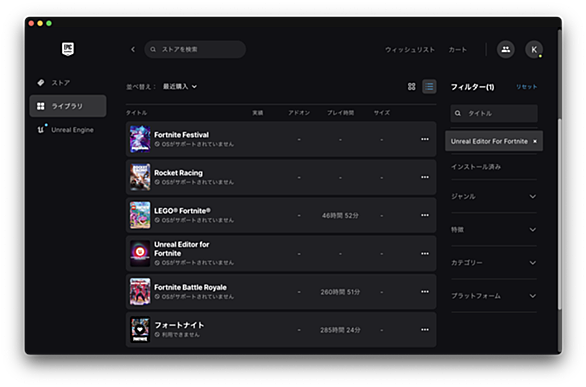Screen dimensions: 586x387
Task: Click the タイトル filter input field
Action: 494,113
